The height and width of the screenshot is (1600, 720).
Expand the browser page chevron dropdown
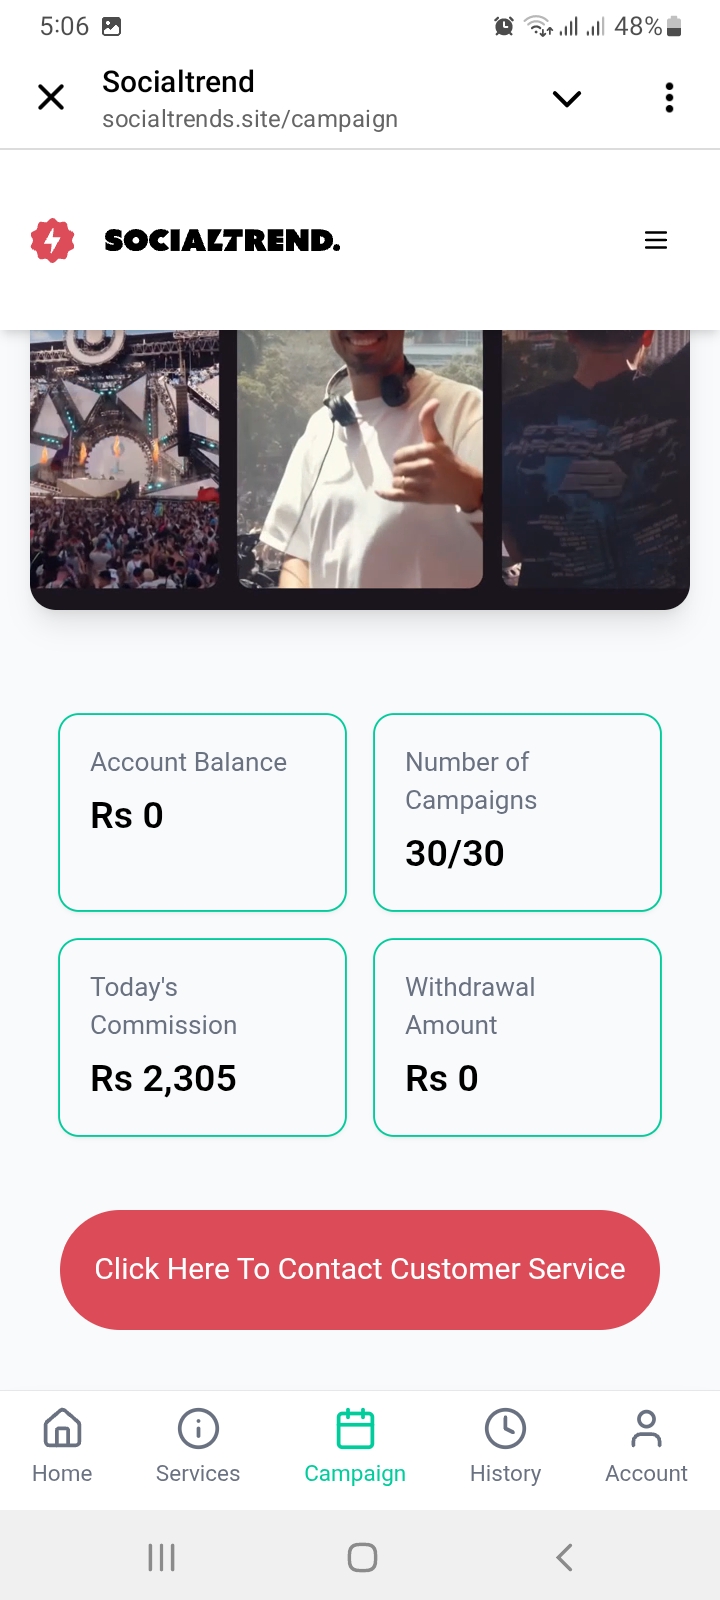coord(567,98)
